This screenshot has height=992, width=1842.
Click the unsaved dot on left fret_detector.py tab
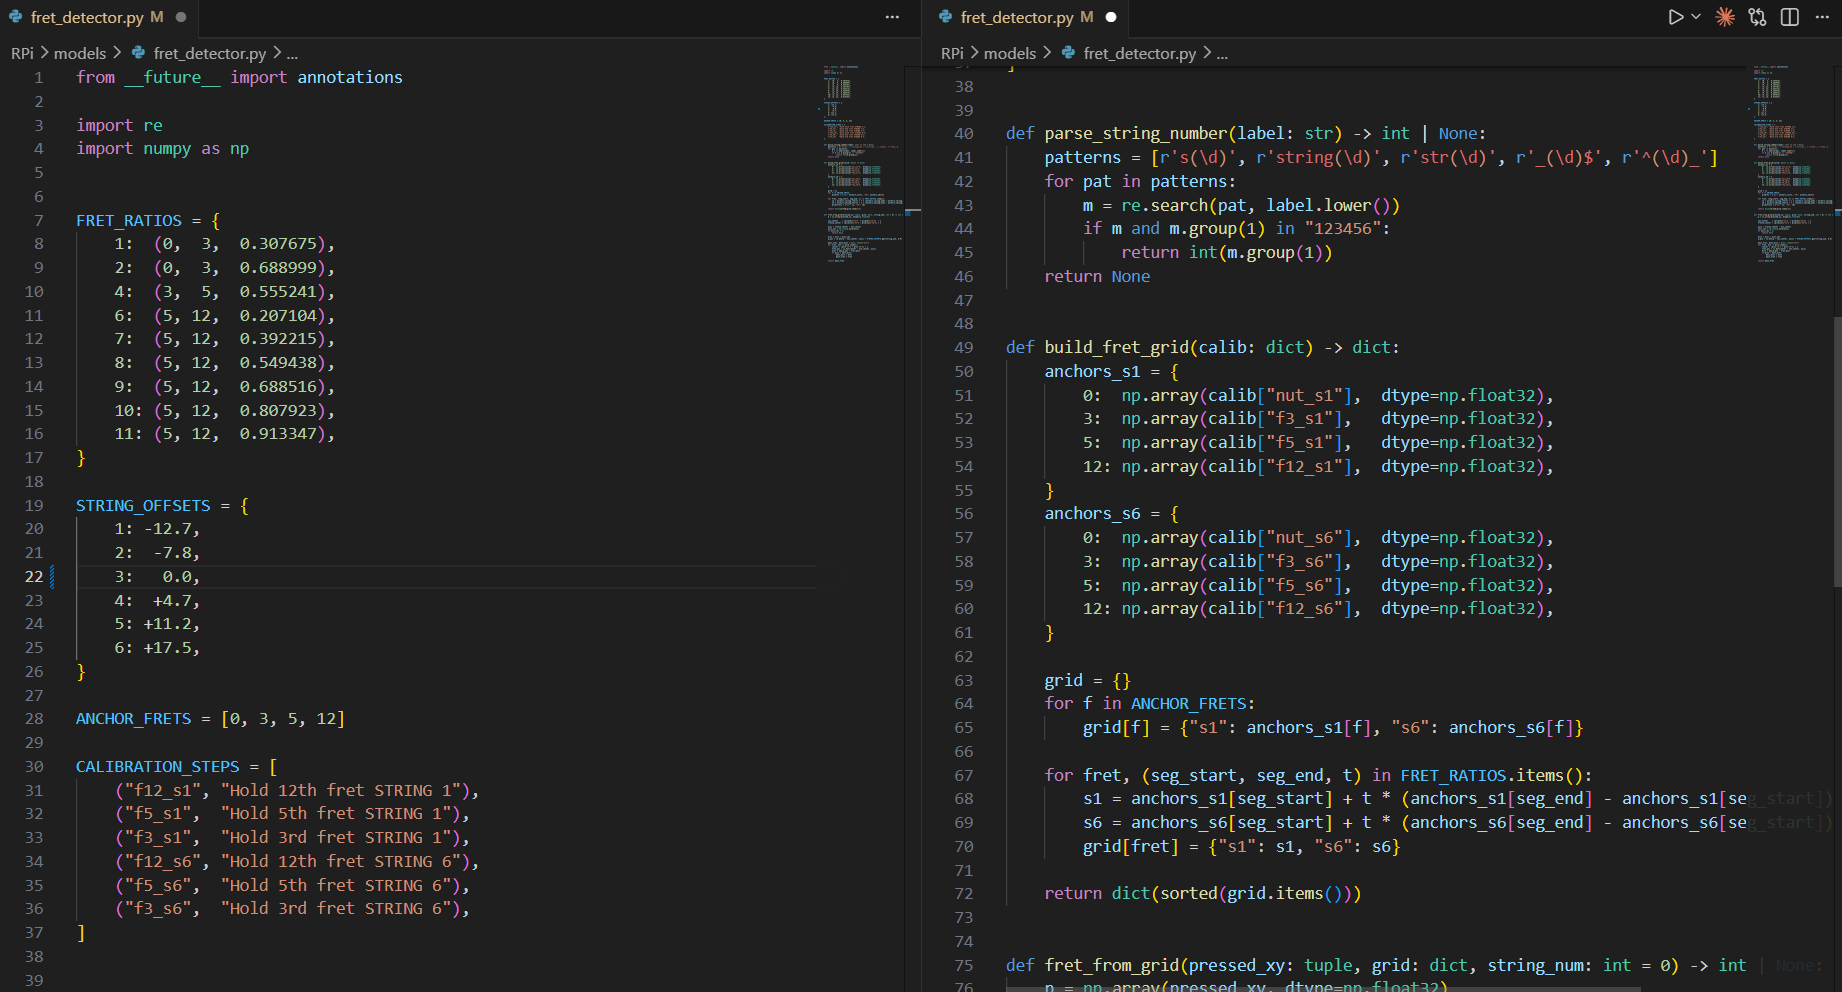click(x=181, y=17)
